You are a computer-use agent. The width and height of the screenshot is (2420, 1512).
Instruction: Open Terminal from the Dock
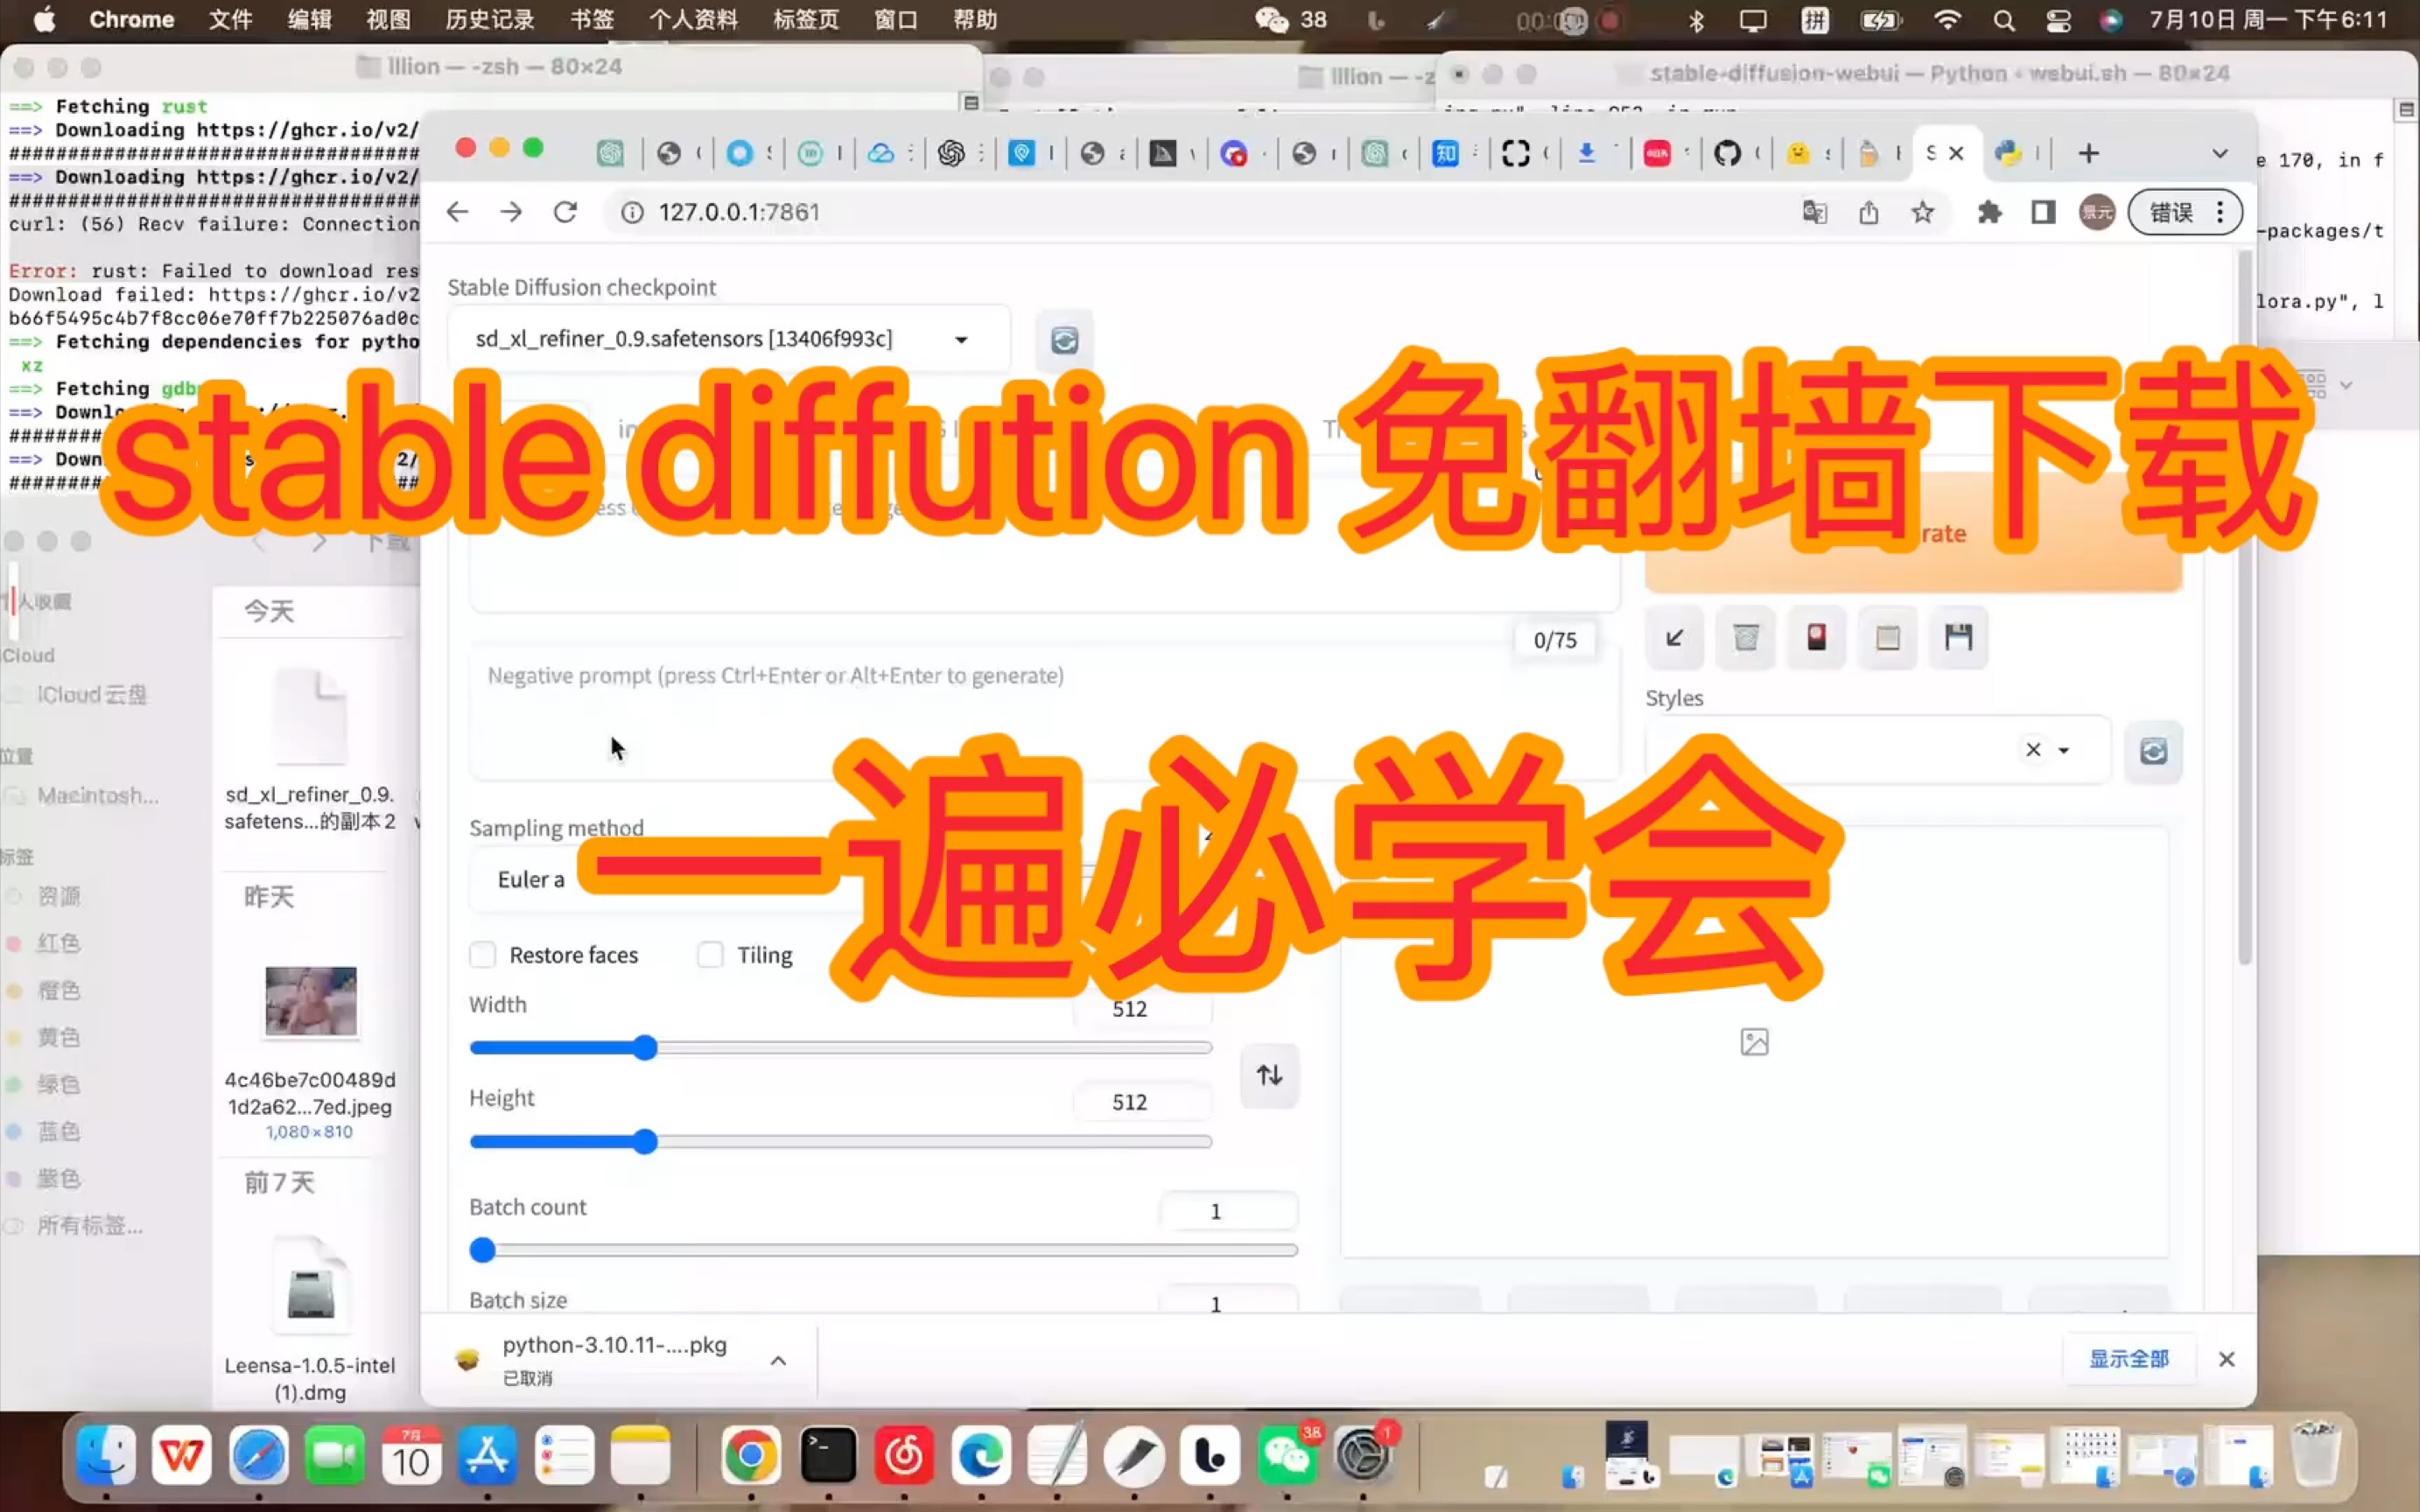click(828, 1455)
